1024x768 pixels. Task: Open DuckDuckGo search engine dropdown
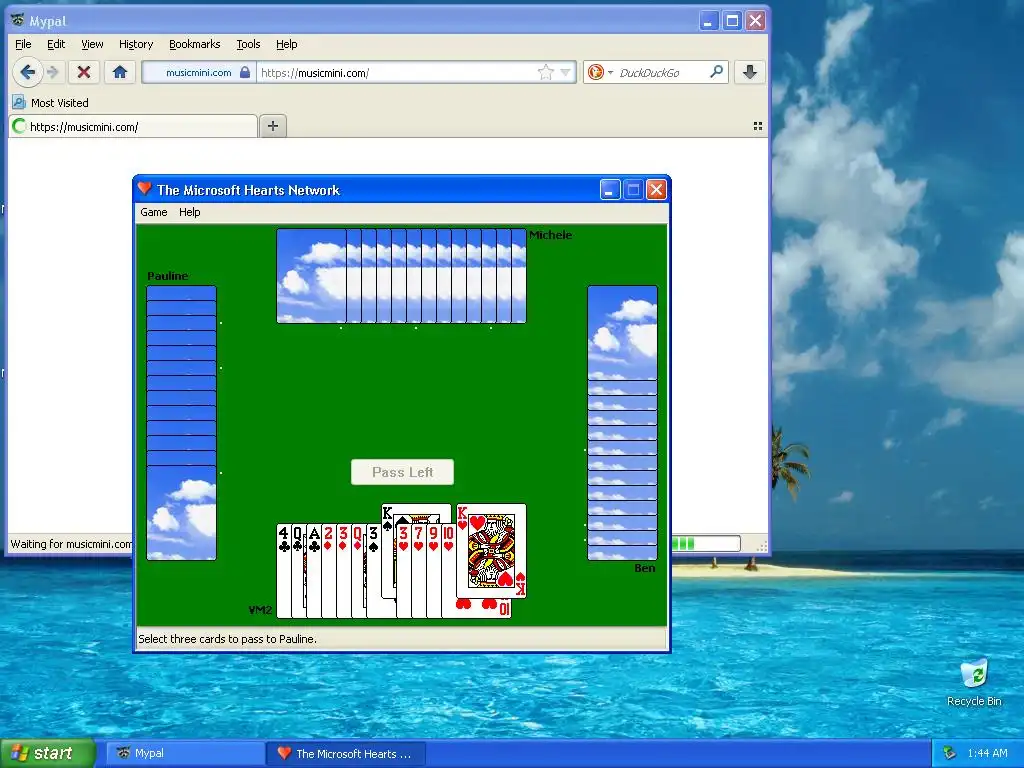[610, 72]
